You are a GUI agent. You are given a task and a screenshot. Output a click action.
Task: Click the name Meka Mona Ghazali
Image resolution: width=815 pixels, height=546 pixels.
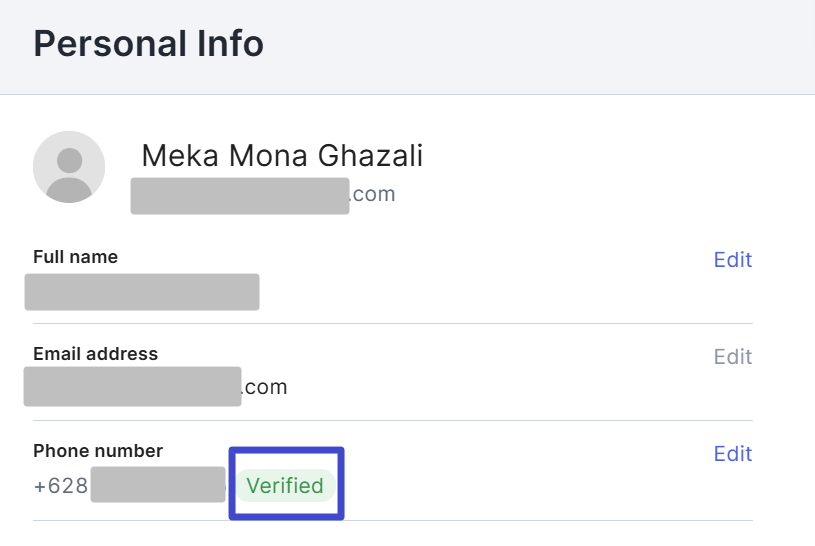282,155
